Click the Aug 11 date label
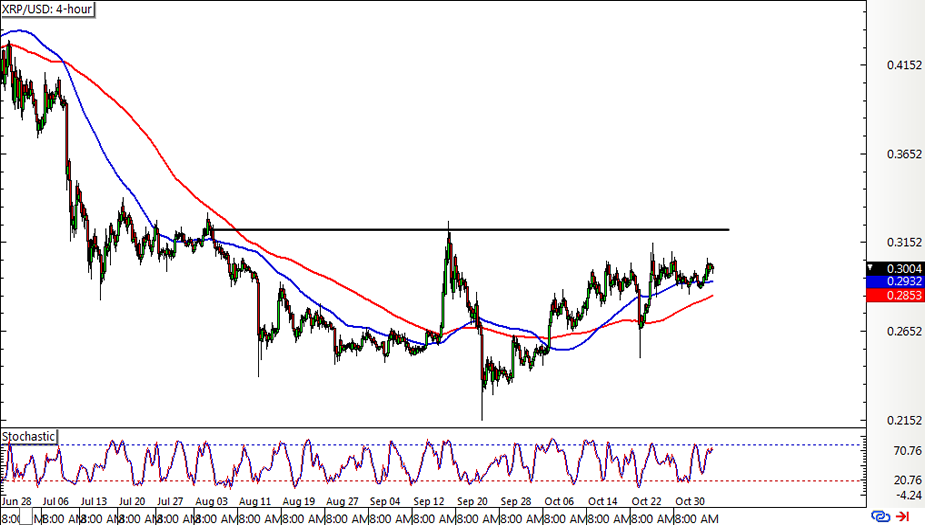 255,501
